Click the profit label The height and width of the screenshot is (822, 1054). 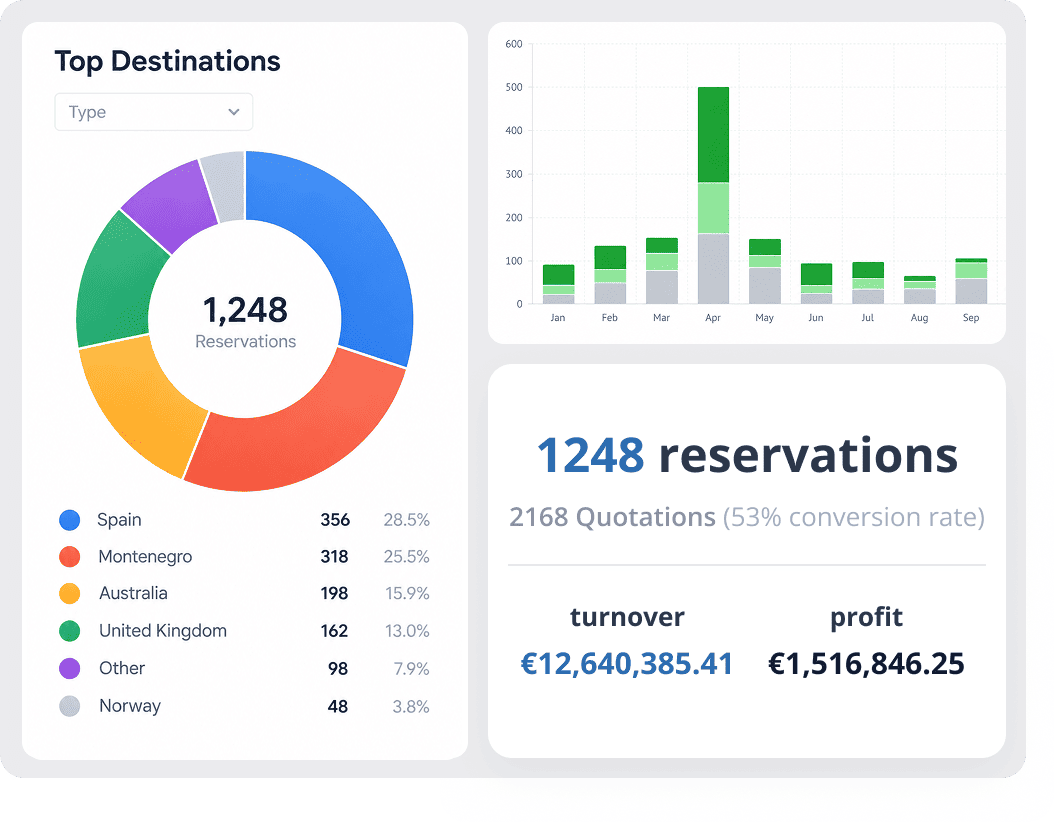tap(866, 617)
